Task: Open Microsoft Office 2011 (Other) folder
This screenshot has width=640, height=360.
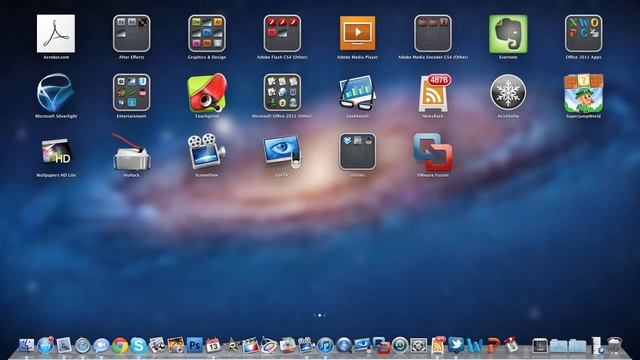Action: [x=282, y=93]
